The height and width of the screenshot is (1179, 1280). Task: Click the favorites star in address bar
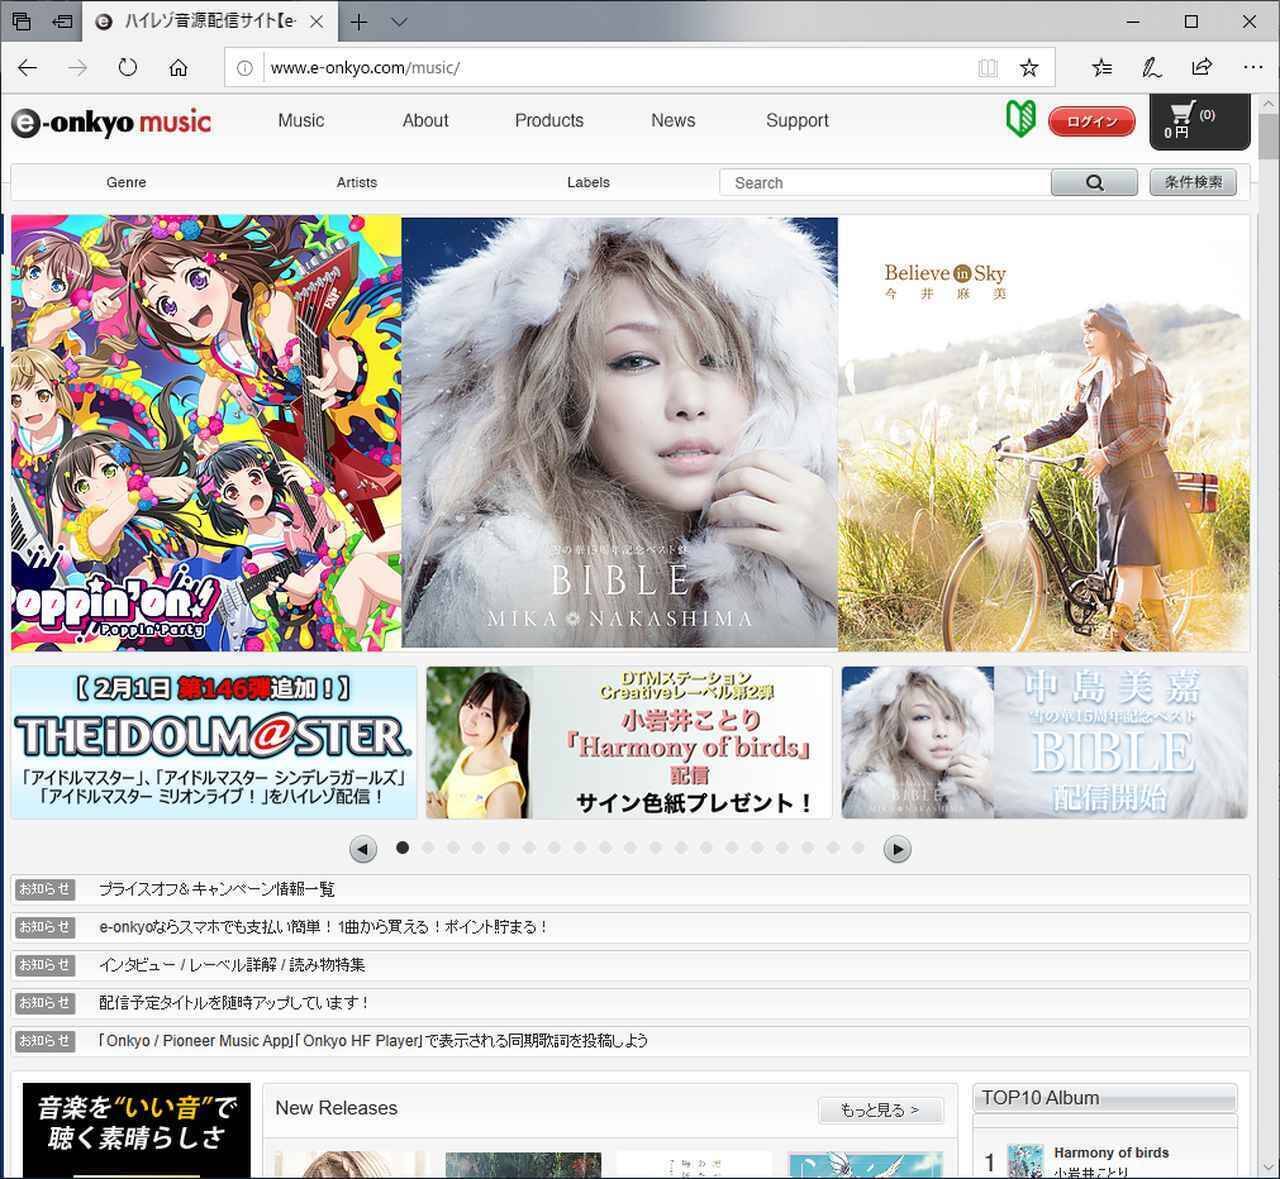tap(1028, 68)
